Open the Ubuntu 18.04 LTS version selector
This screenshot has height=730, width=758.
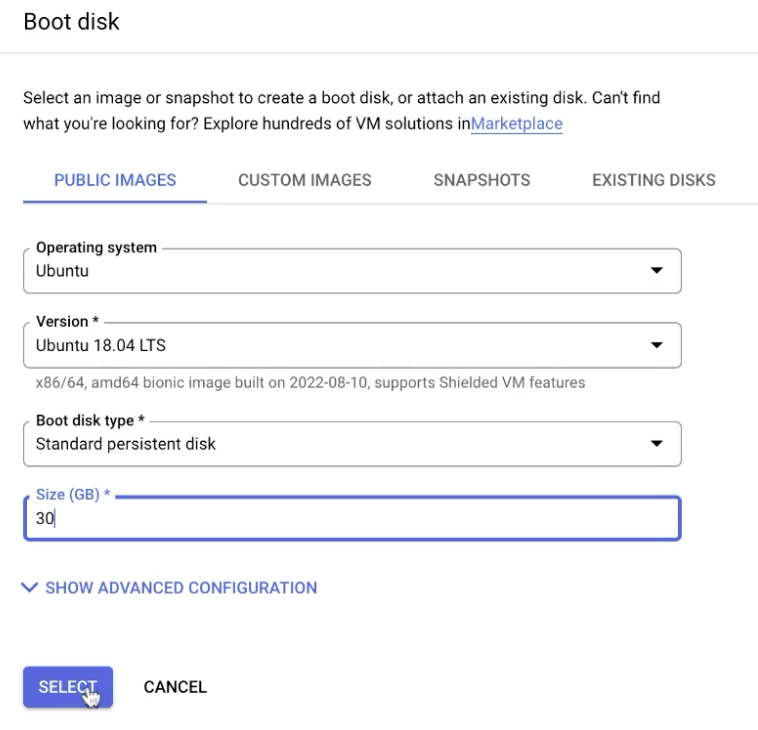[352, 345]
